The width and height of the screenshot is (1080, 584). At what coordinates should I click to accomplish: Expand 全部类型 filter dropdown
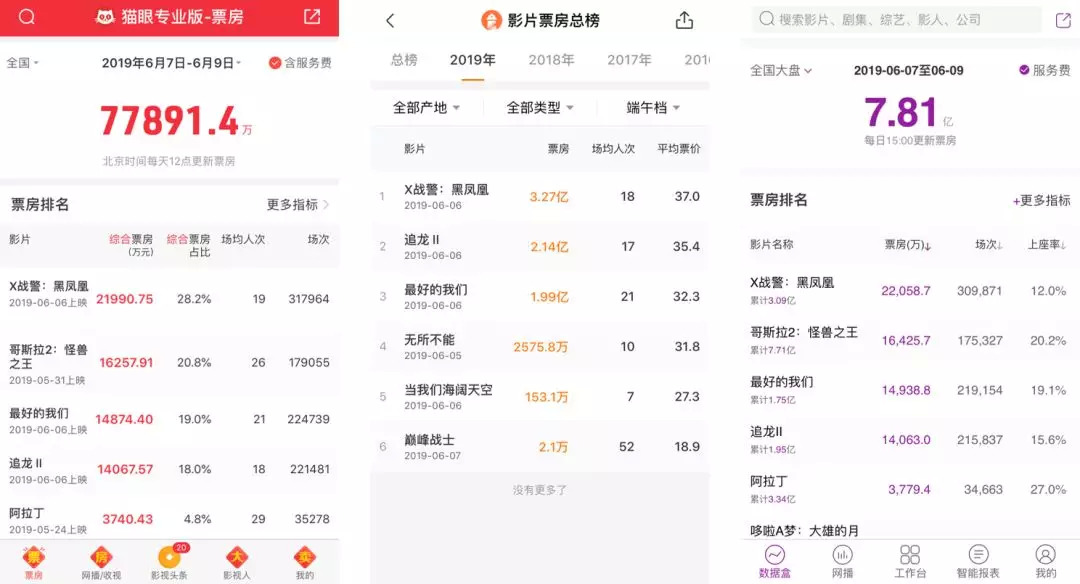(540, 107)
